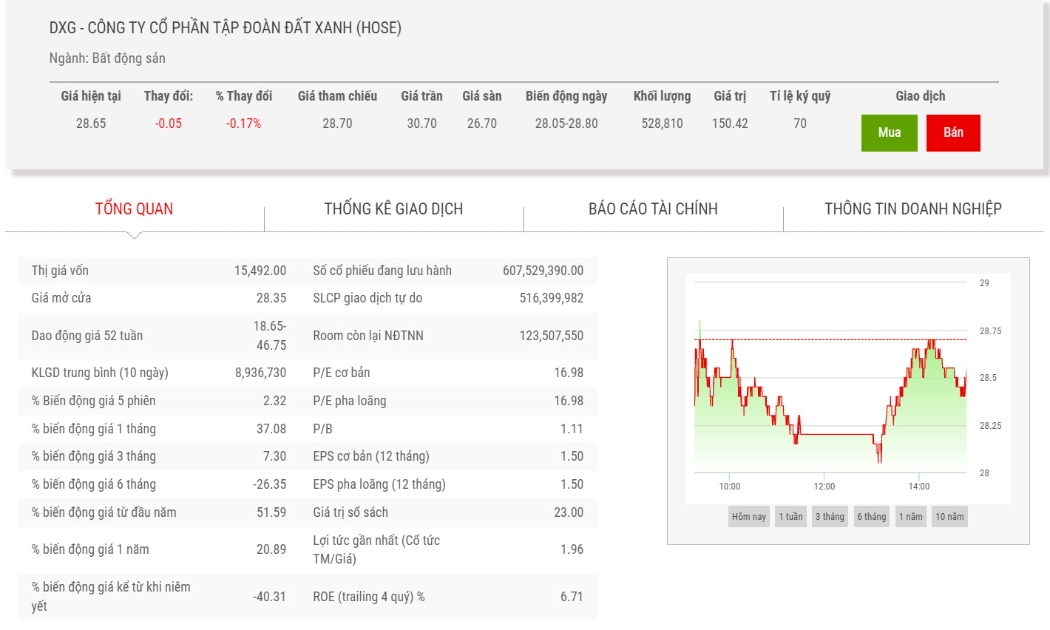
Task: Click the Khối lượng value 528,810
Action: pos(662,123)
